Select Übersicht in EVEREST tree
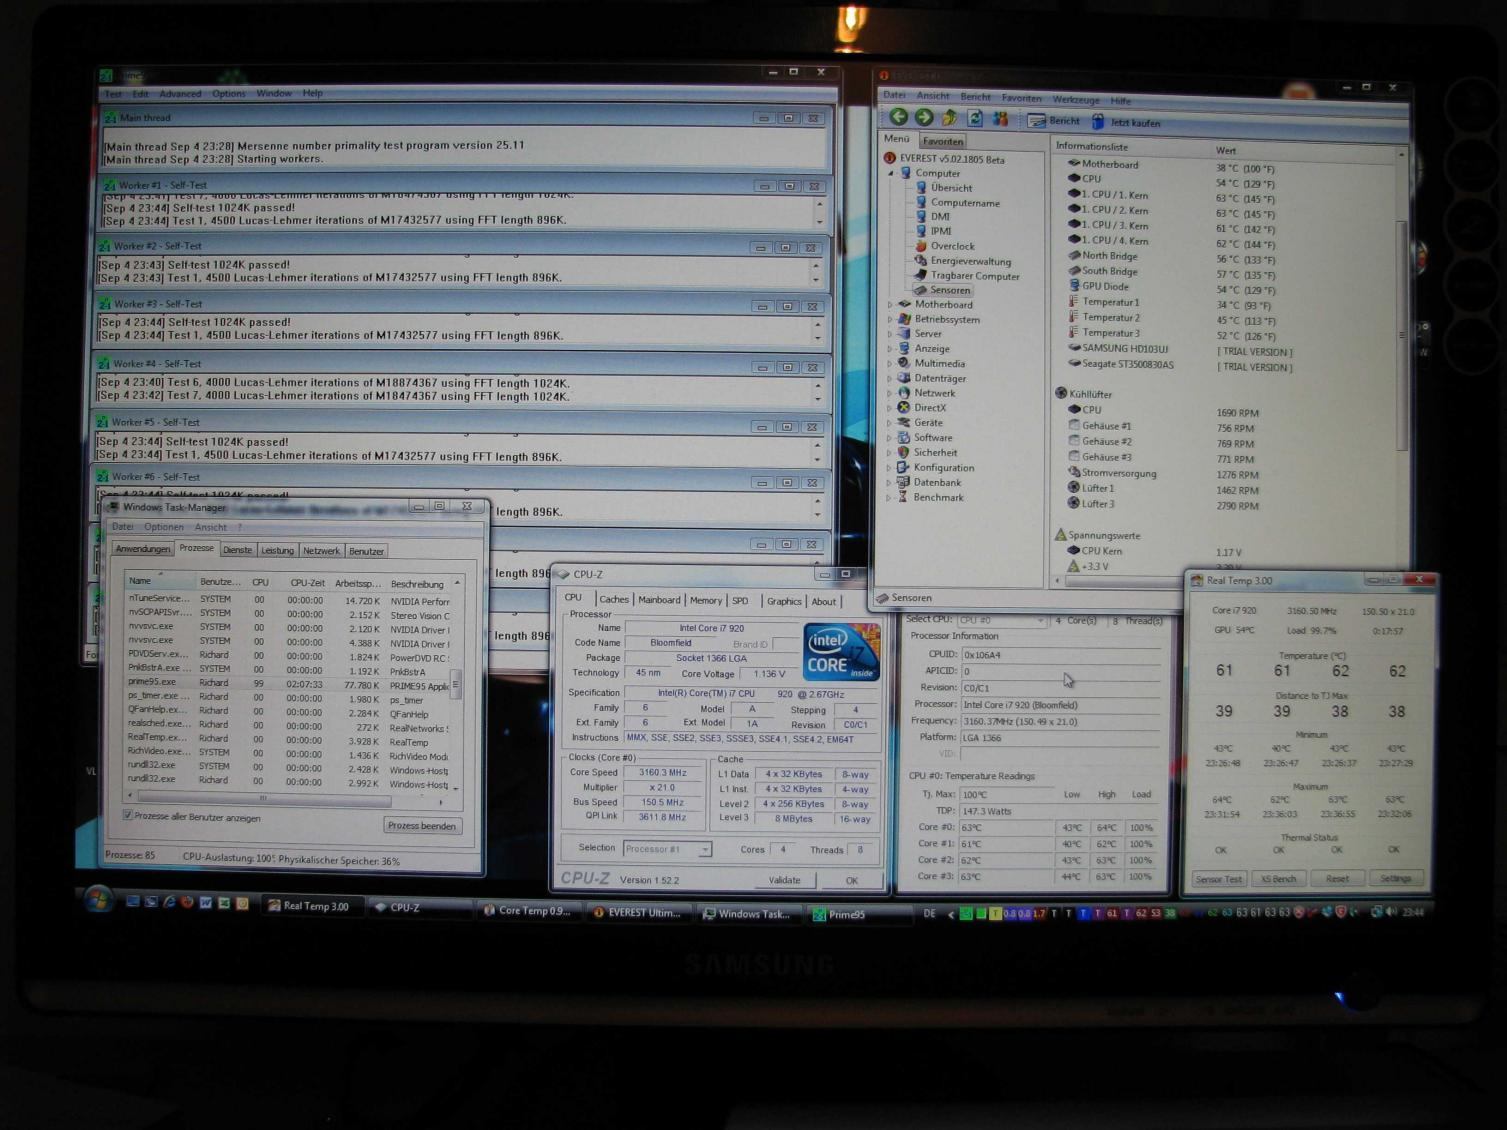Viewport: 1507px width, 1130px height. click(943, 188)
